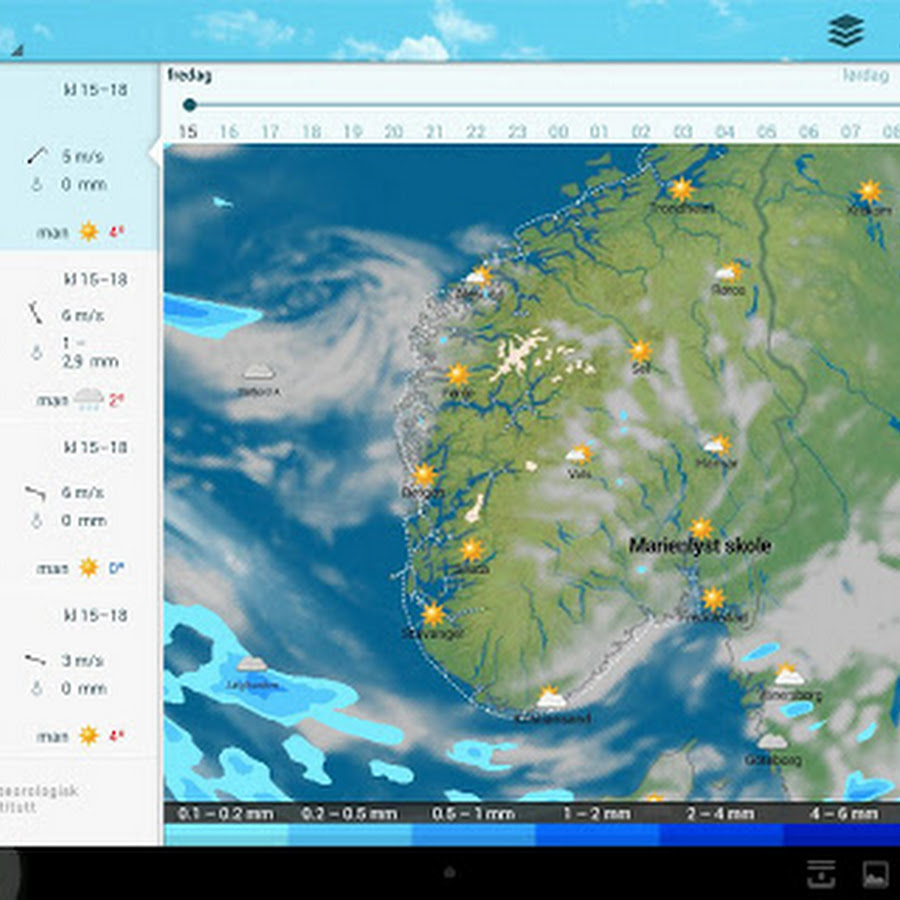
Task: Jump to hour 21 on the timeline
Action: point(435,132)
